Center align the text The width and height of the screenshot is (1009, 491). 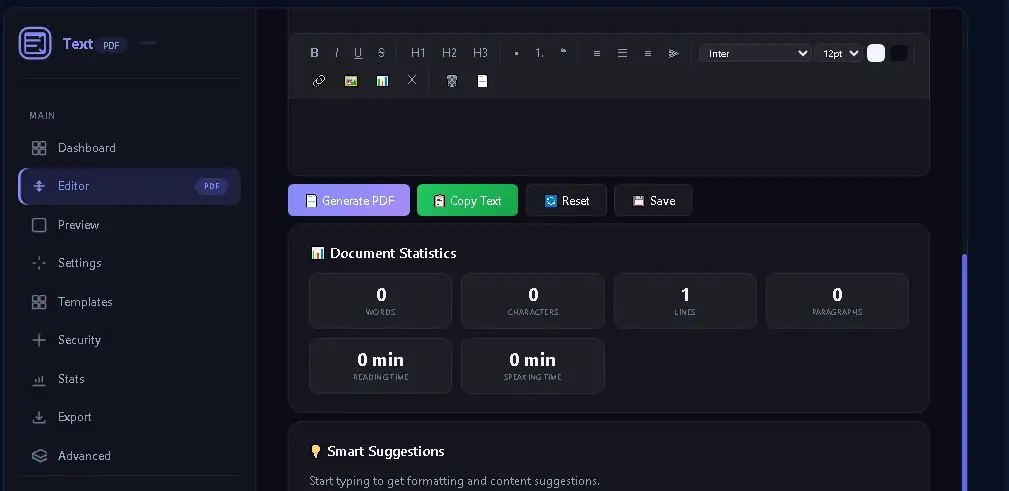[x=622, y=53]
